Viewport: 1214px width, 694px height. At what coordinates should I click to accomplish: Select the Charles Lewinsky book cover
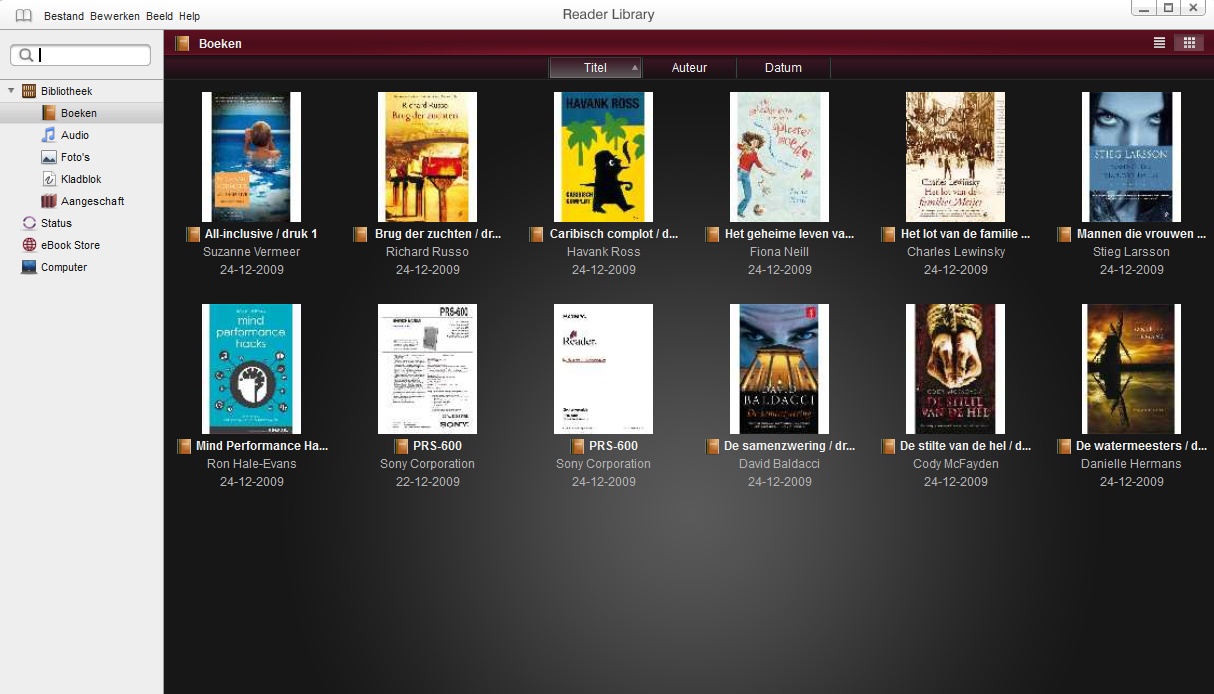pos(955,157)
